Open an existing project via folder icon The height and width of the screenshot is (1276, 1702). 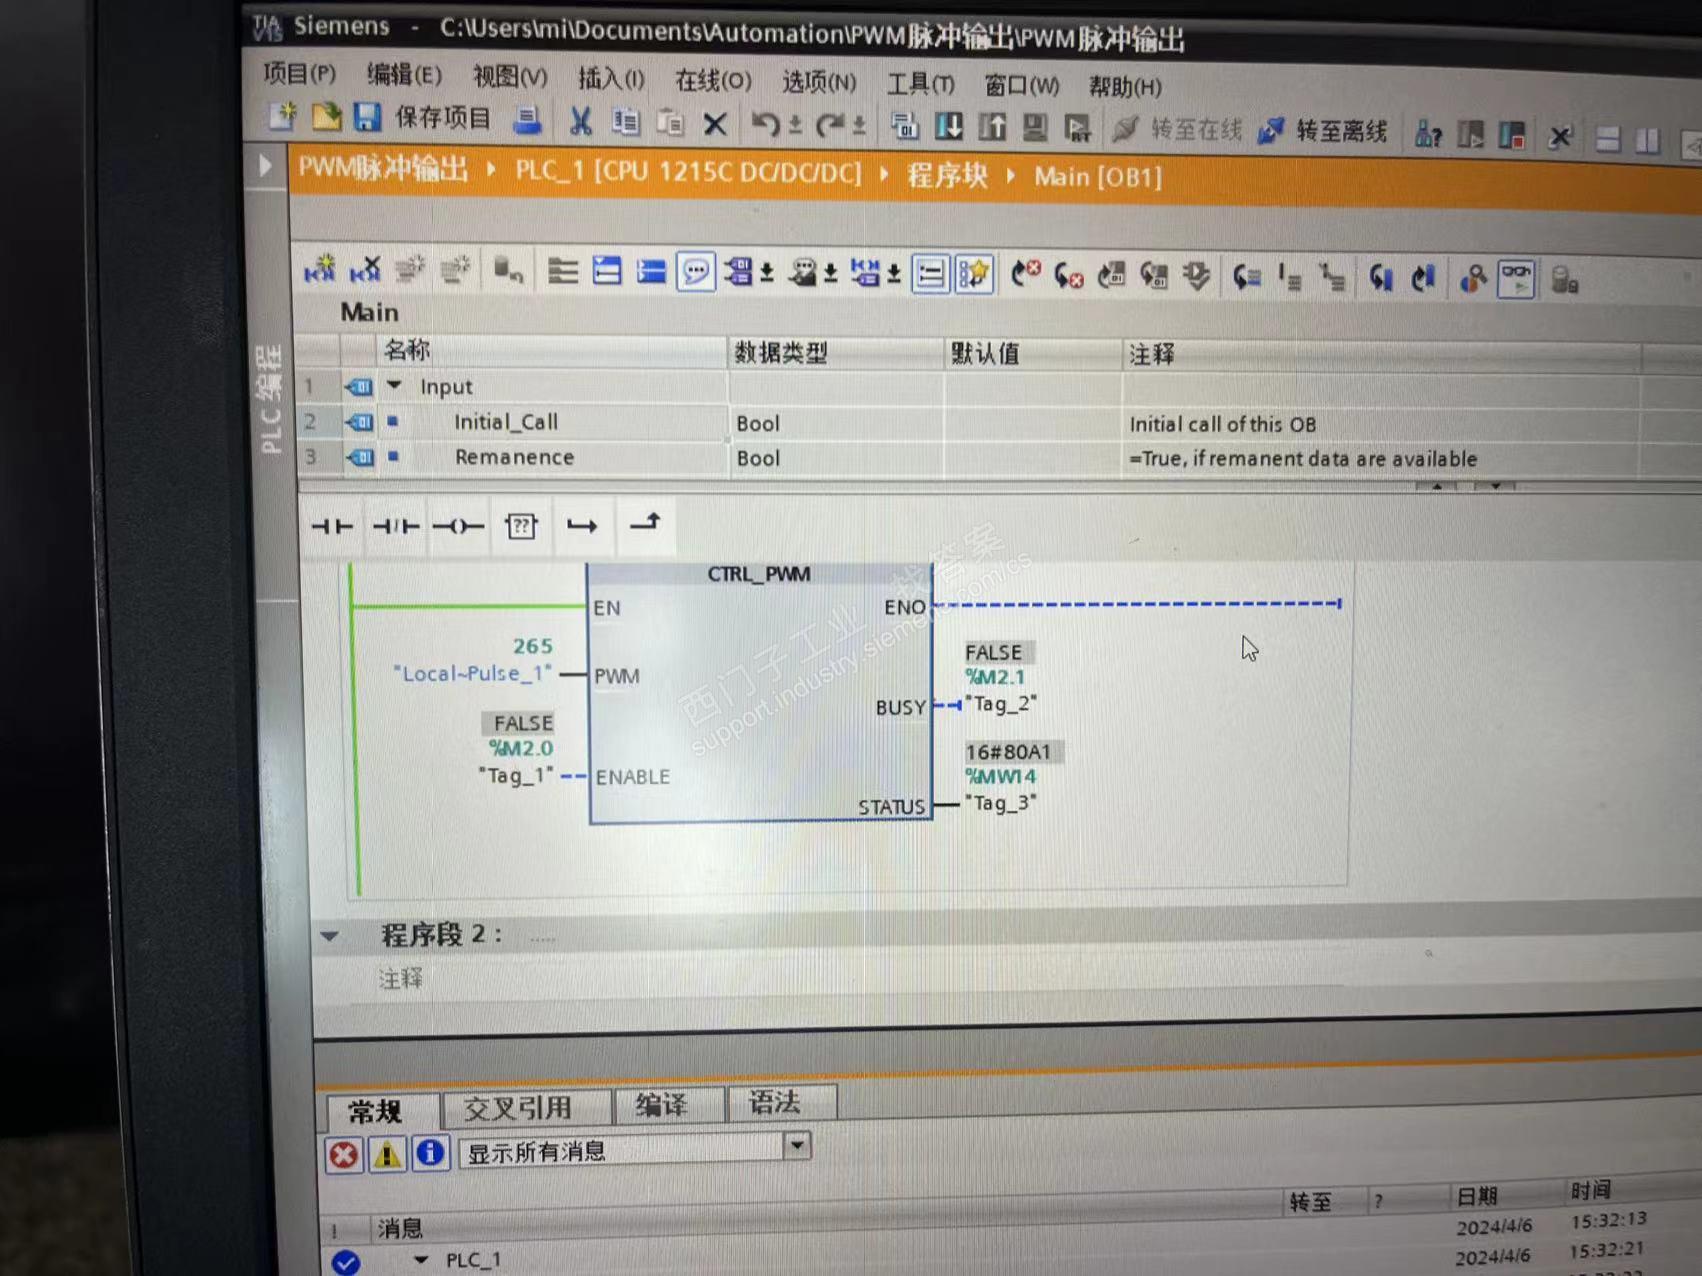click(x=326, y=117)
